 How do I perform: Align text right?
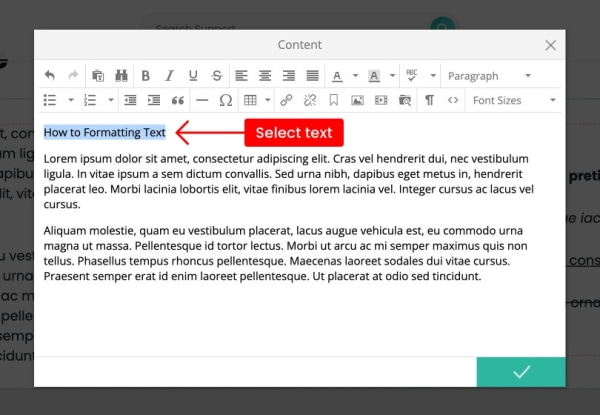[x=289, y=76]
